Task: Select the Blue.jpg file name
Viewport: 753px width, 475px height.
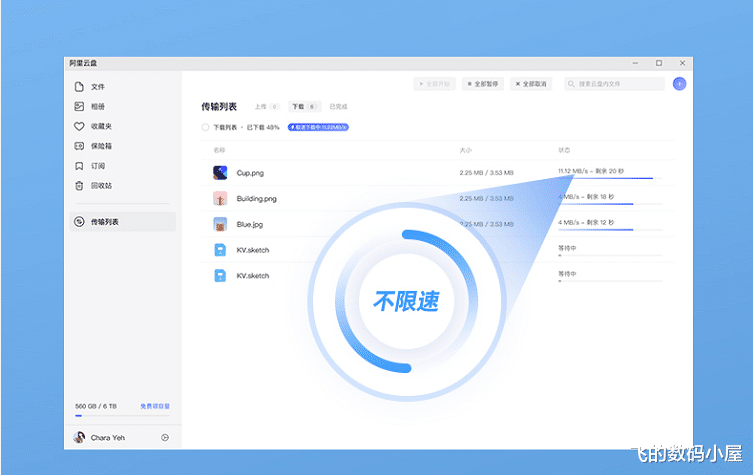Action: point(250,224)
